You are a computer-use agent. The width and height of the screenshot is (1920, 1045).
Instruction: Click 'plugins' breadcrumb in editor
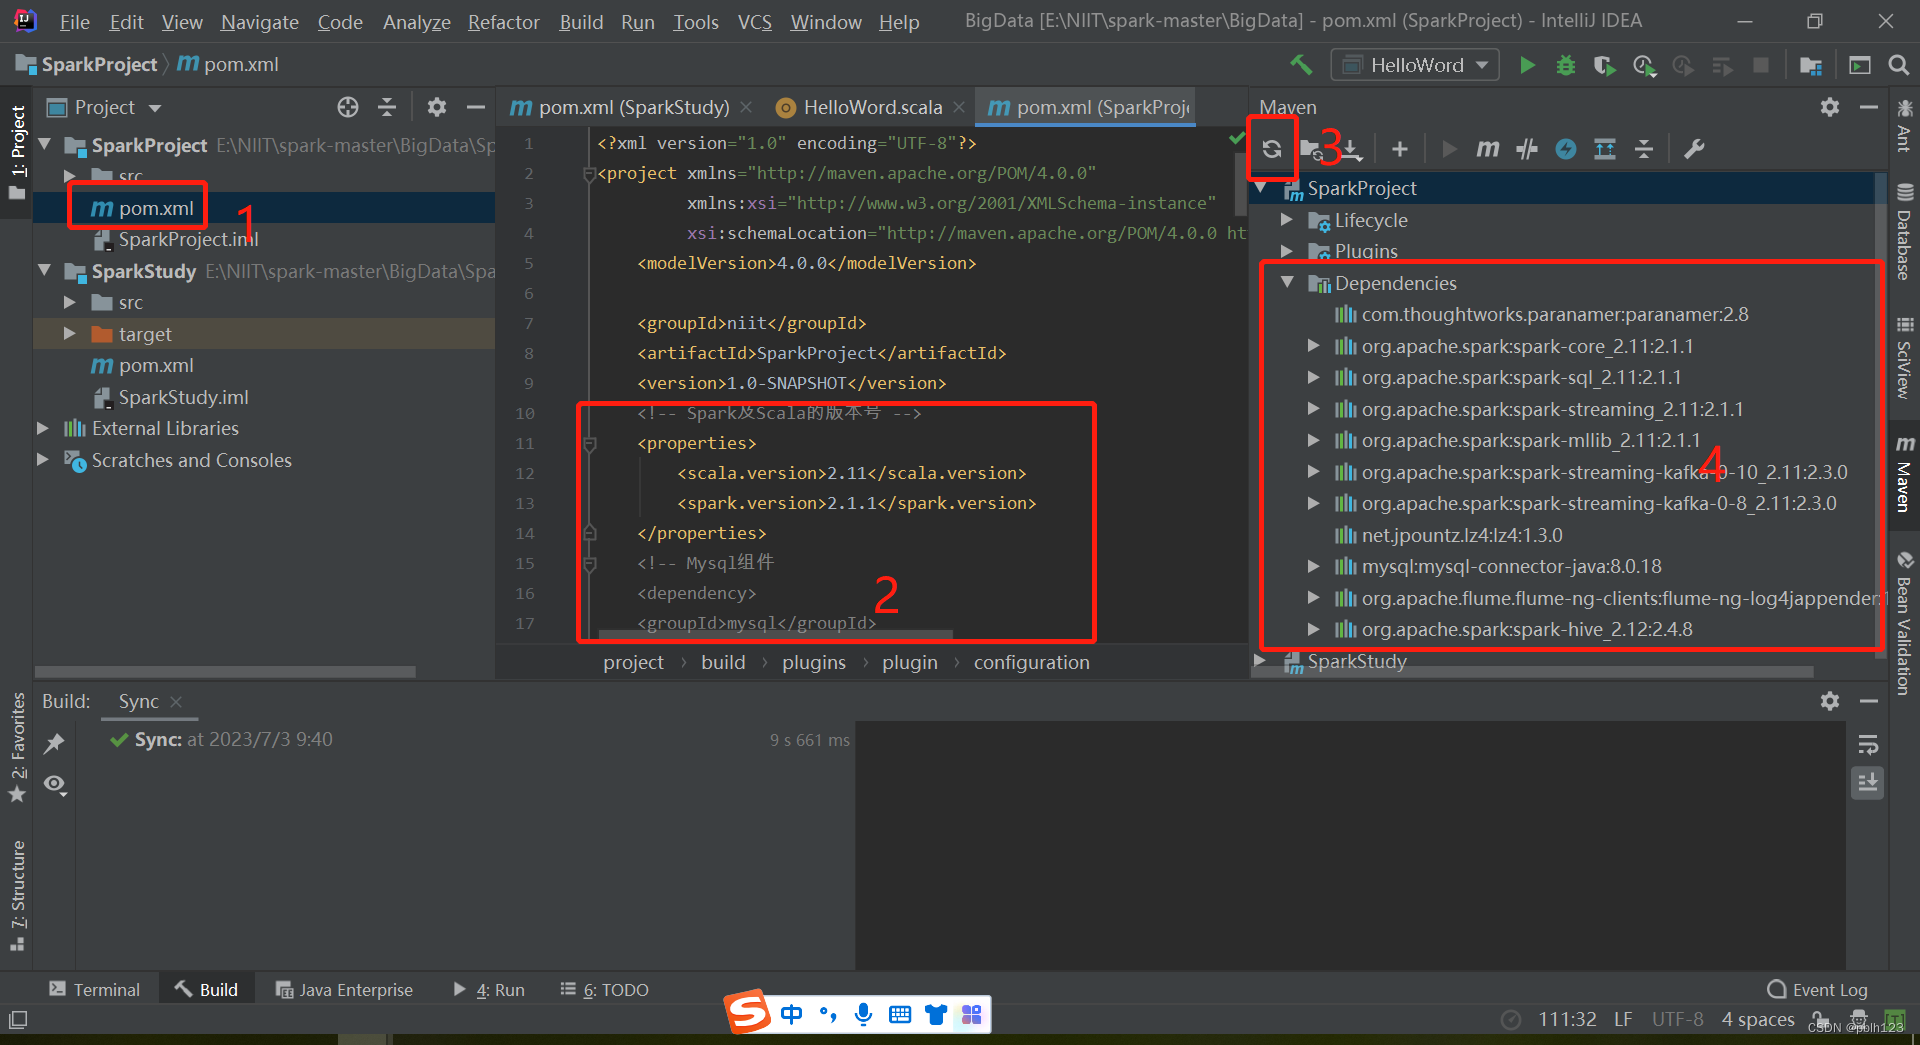(813, 662)
